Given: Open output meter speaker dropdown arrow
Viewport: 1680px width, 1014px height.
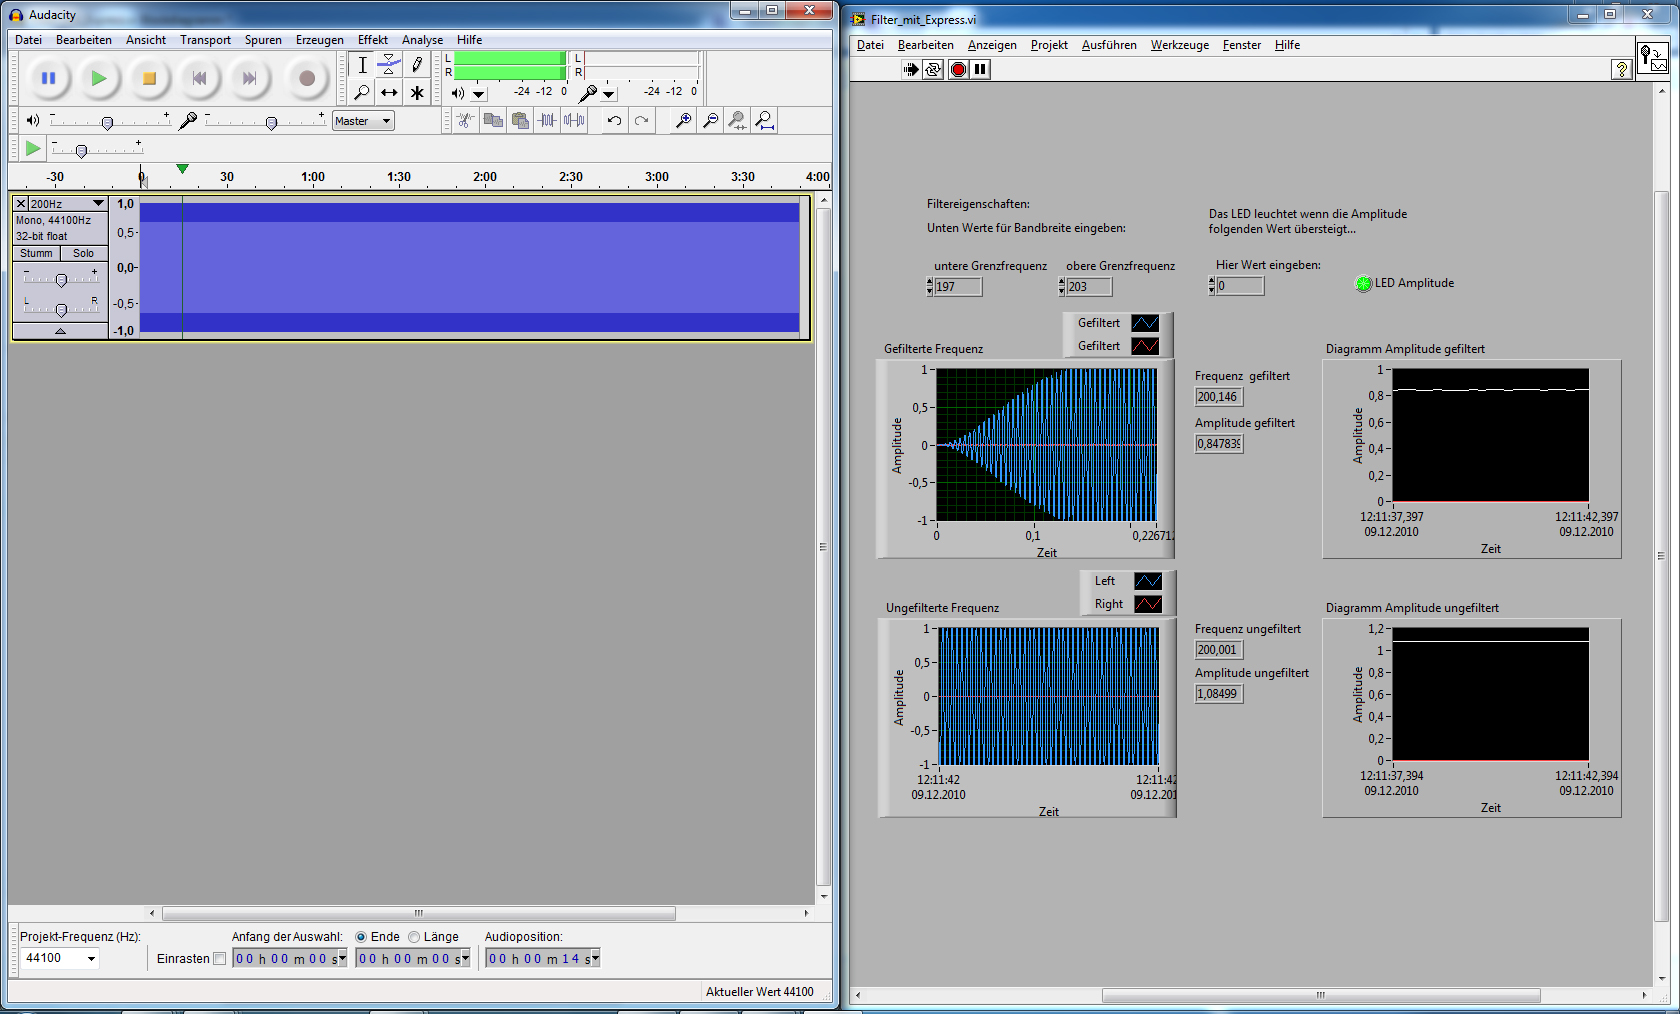Looking at the screenshot, I should coord(479,94).
